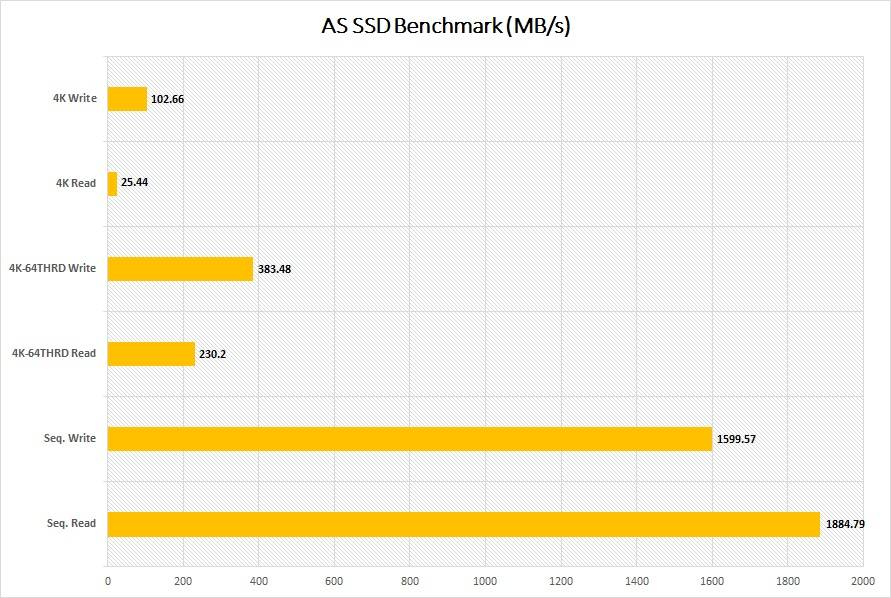The image size is (891, 598).
Task: Click the 102.66 data label
Action: tap(167, 99)
